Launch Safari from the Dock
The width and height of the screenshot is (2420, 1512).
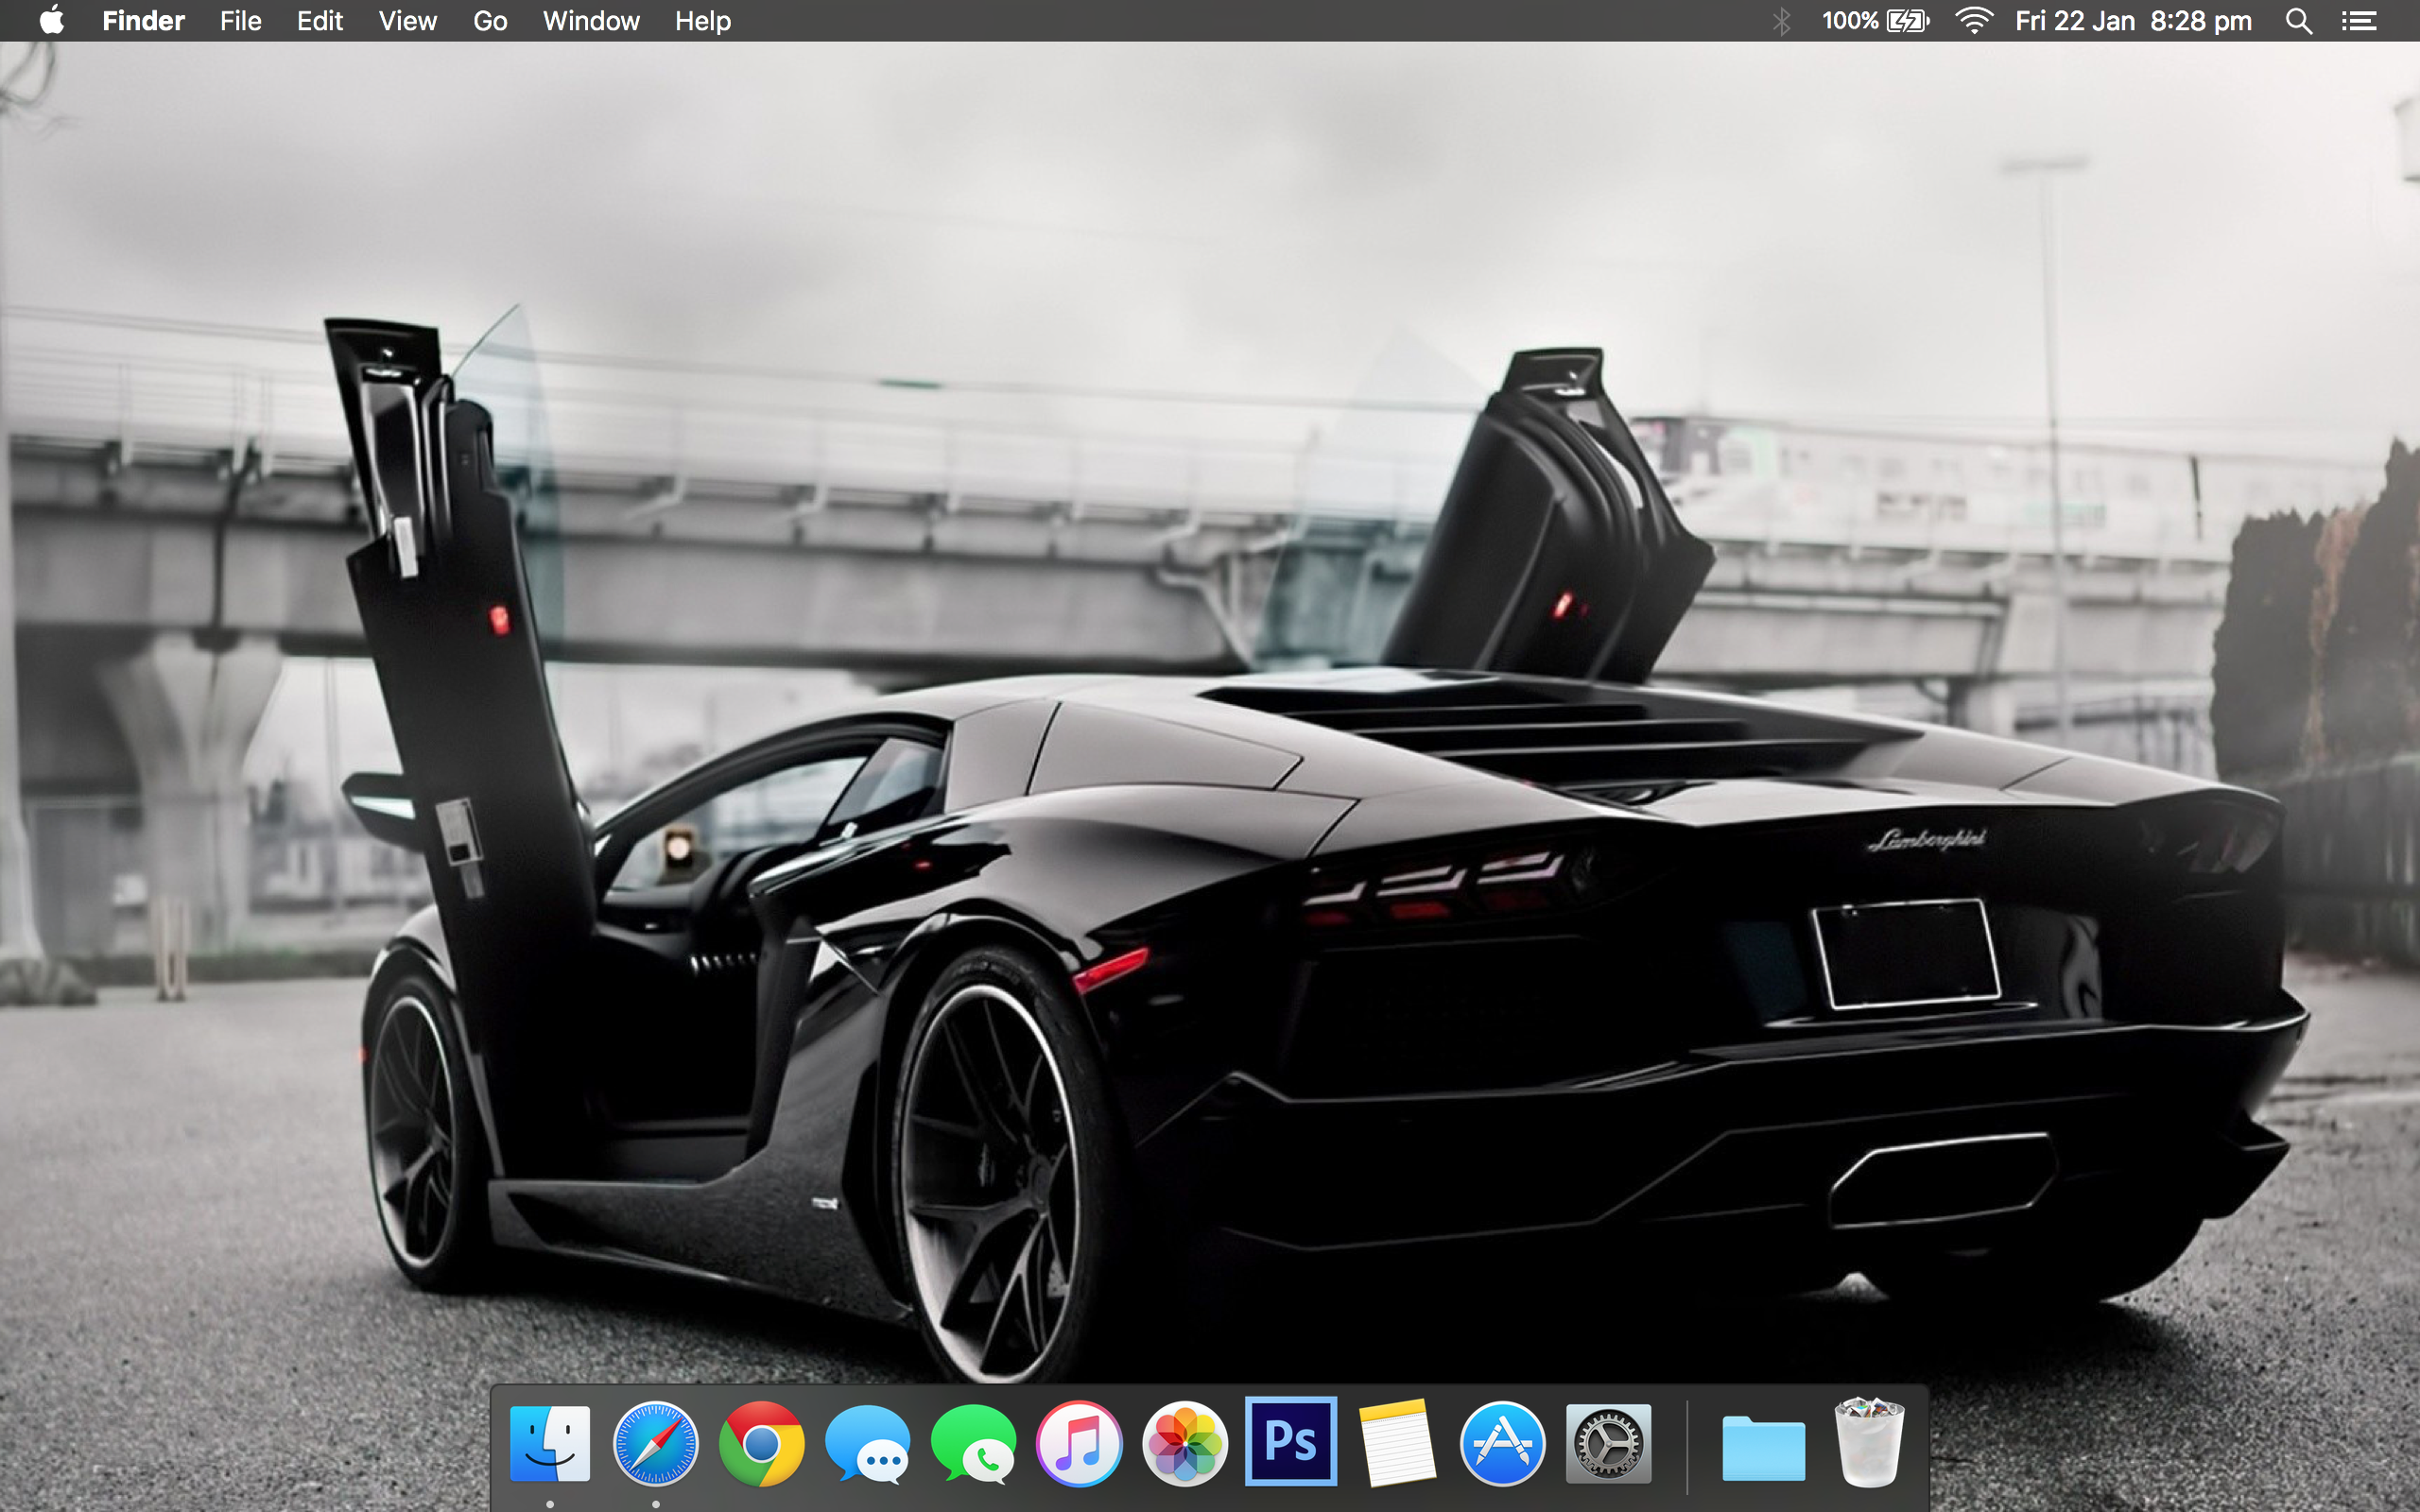(x=655, y=1443)
